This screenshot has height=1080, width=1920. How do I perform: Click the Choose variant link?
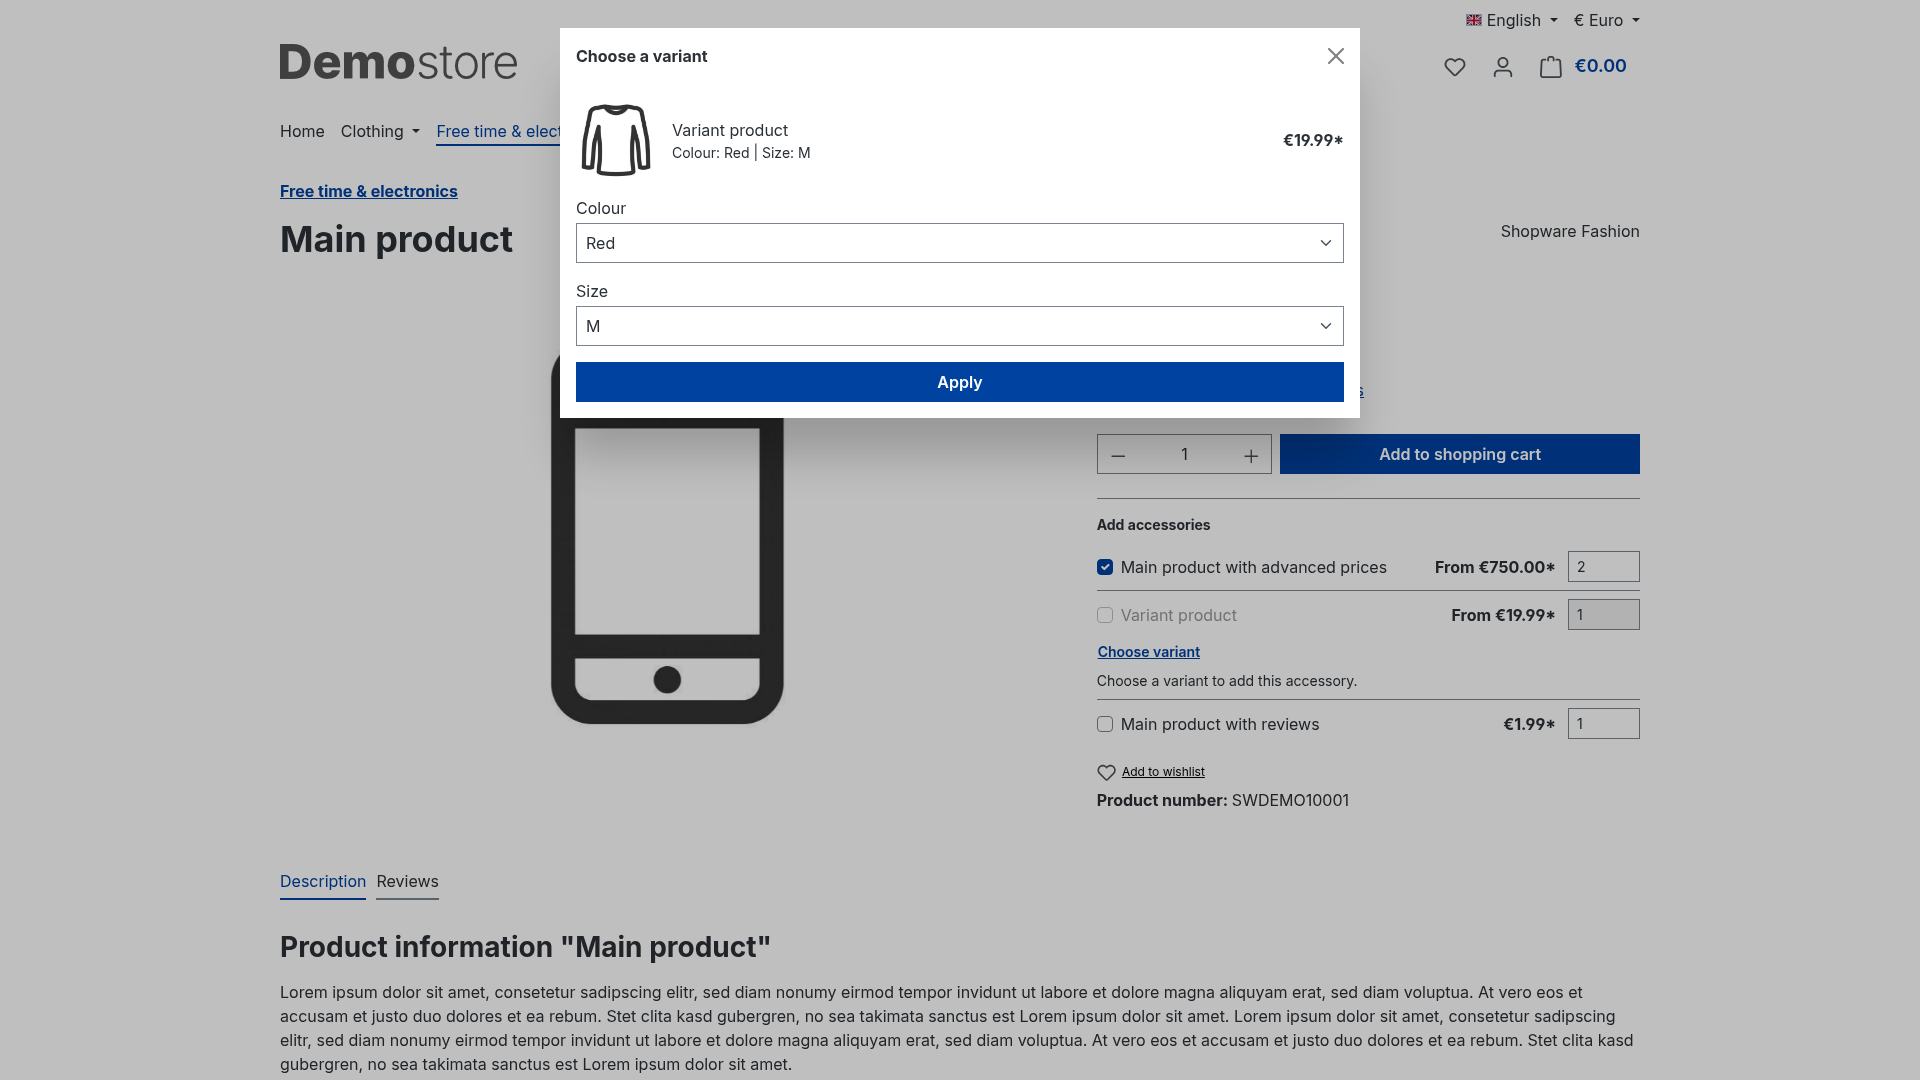[1149, 652]
